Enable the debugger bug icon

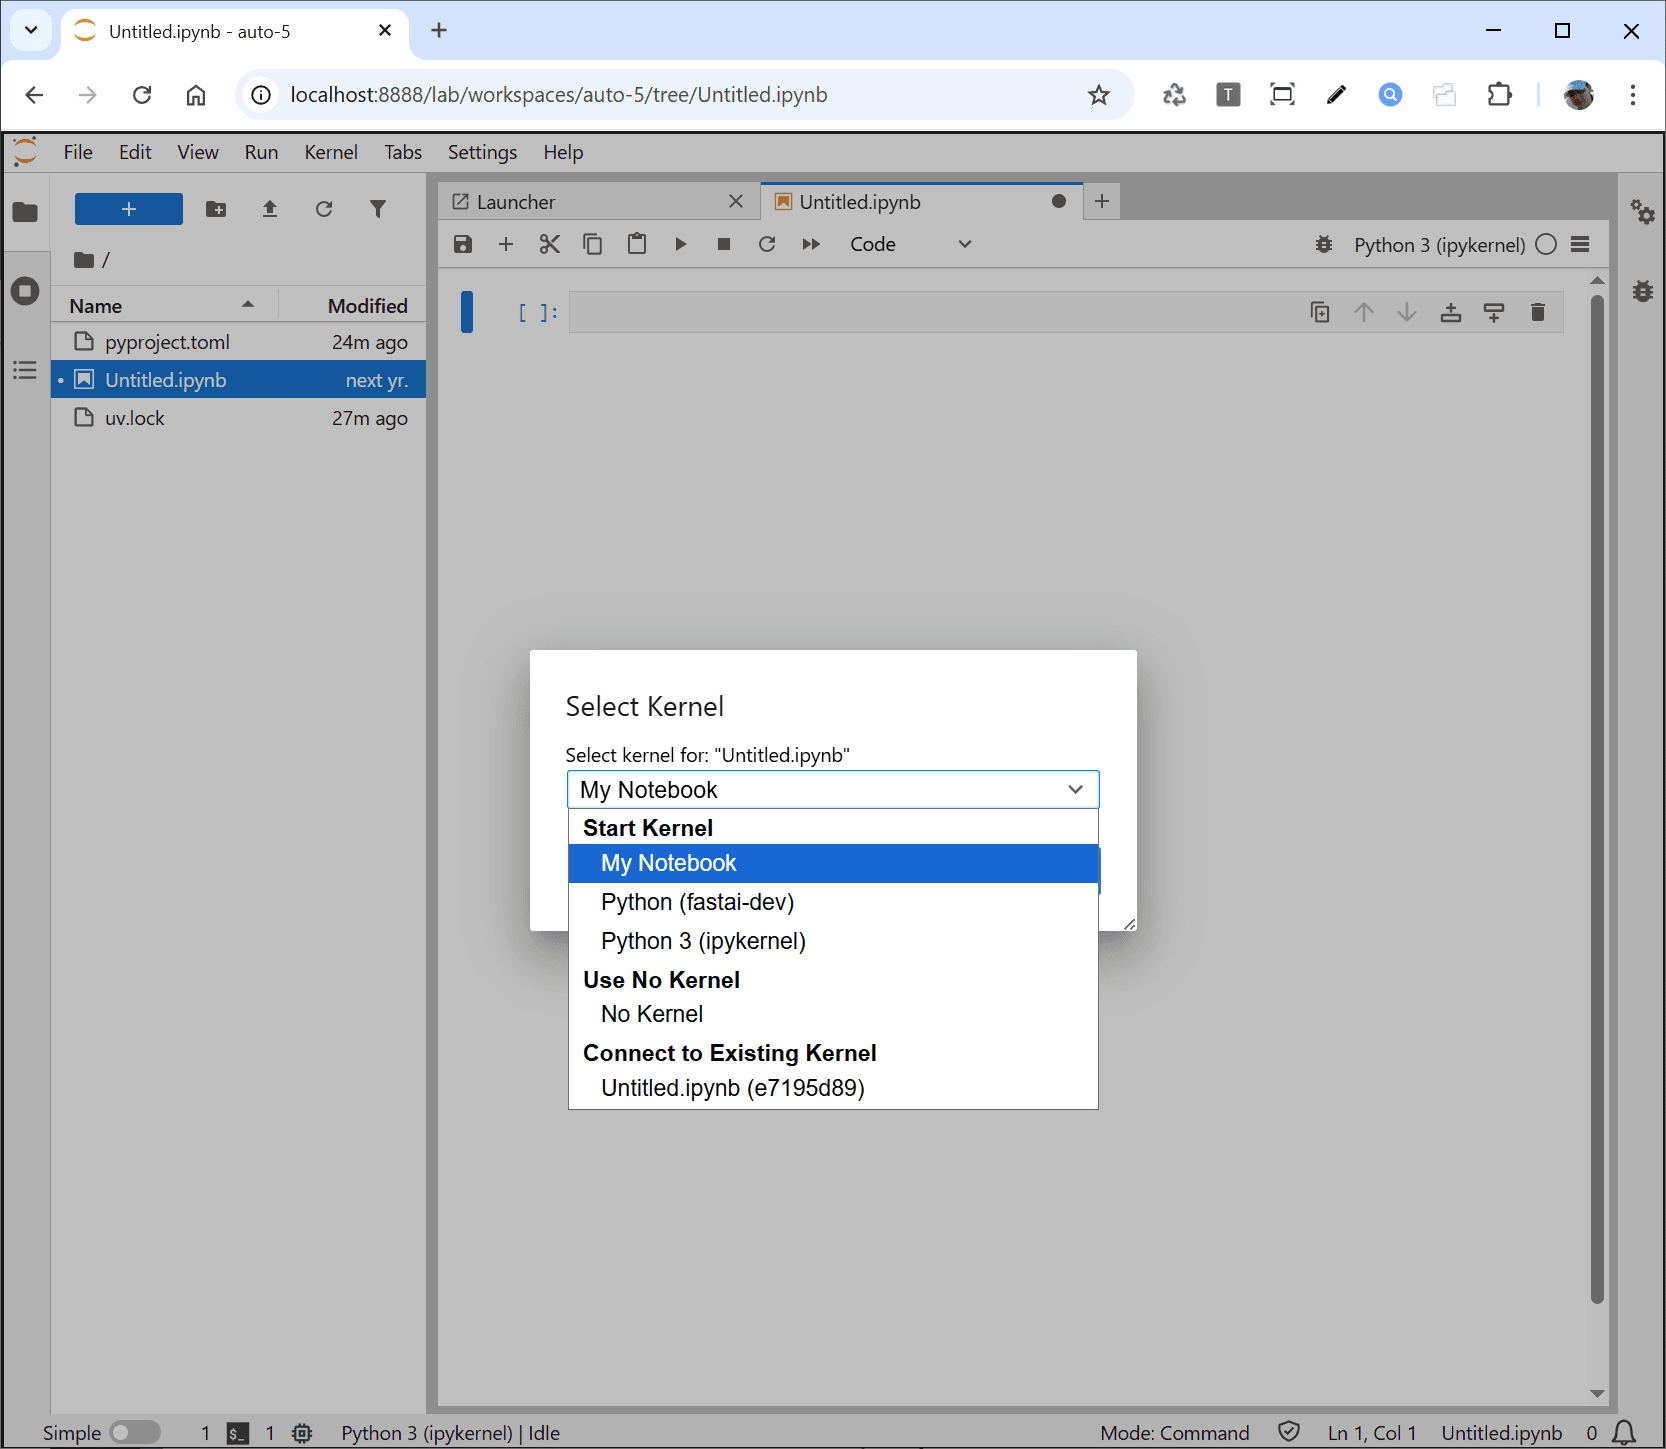coord(1324,244)
